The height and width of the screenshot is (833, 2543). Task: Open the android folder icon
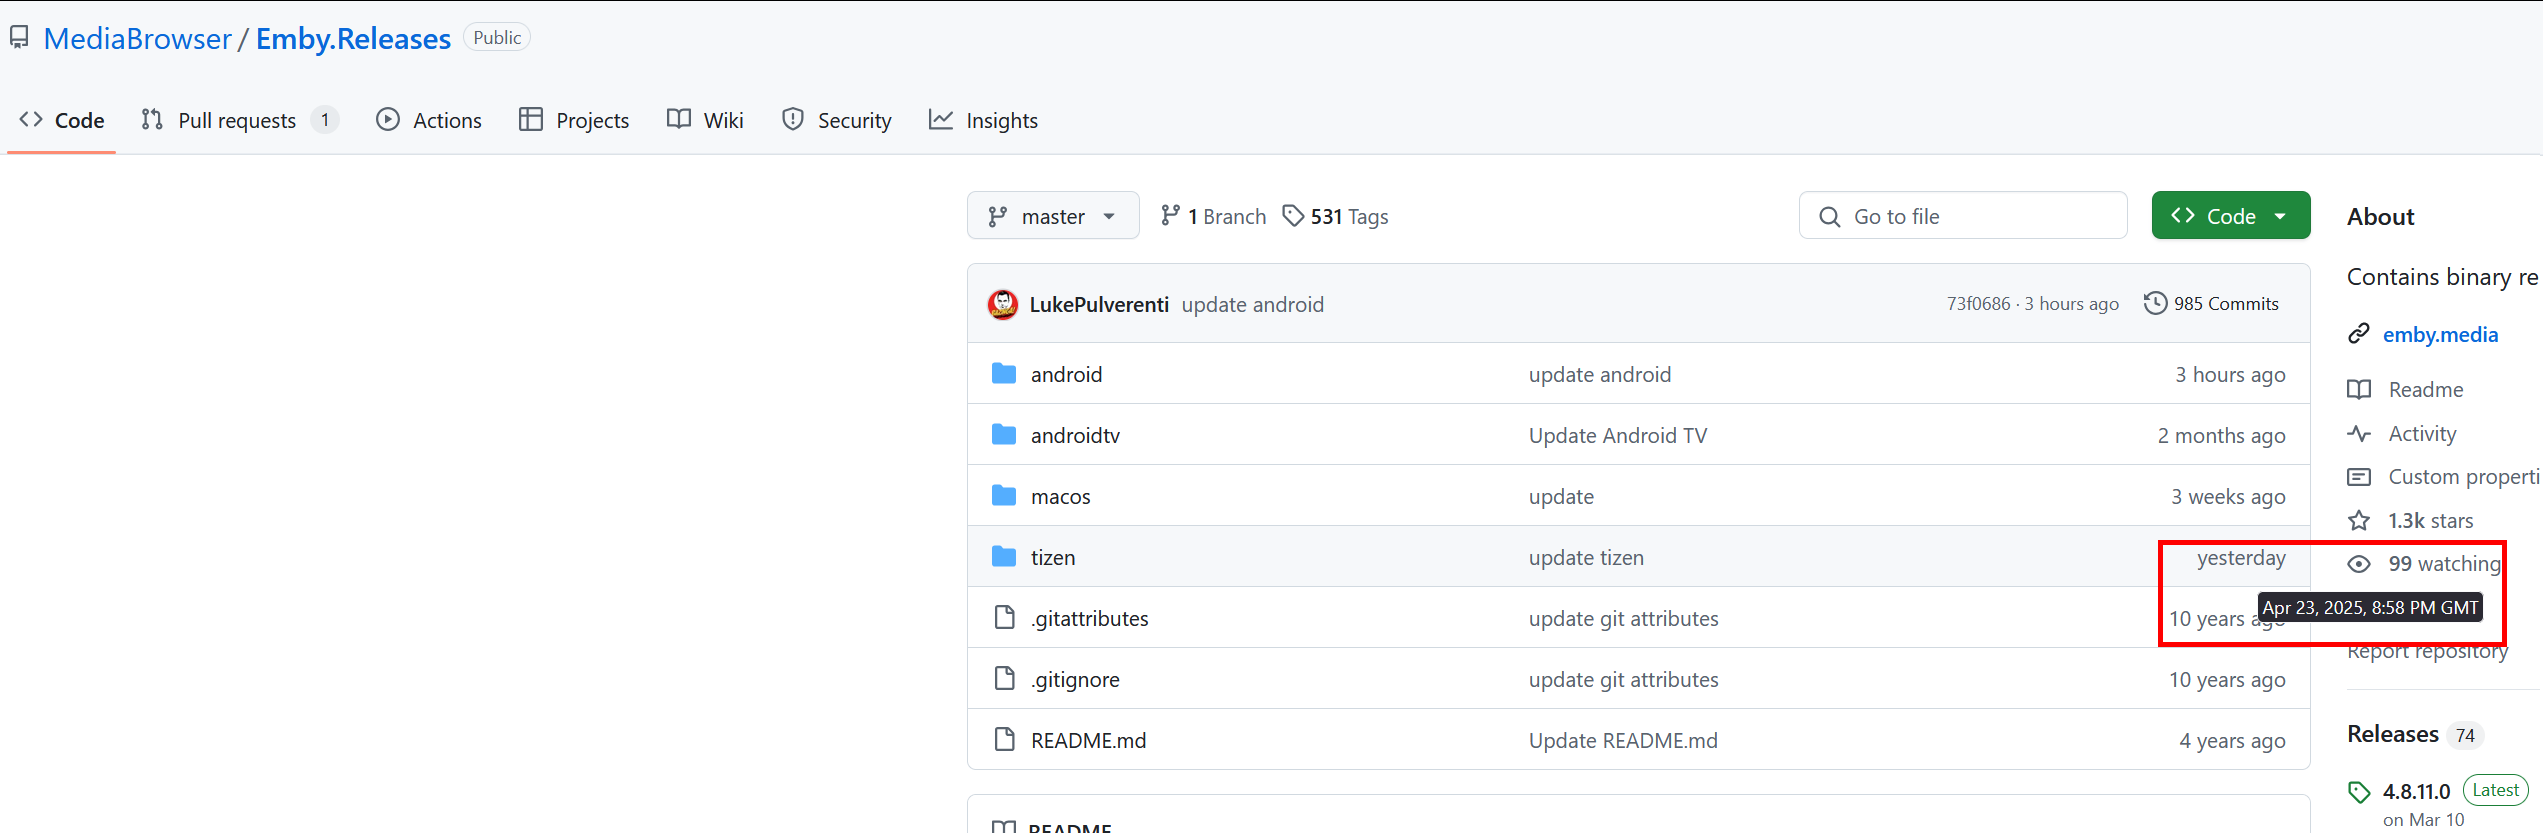click(x=1004, y=374)
